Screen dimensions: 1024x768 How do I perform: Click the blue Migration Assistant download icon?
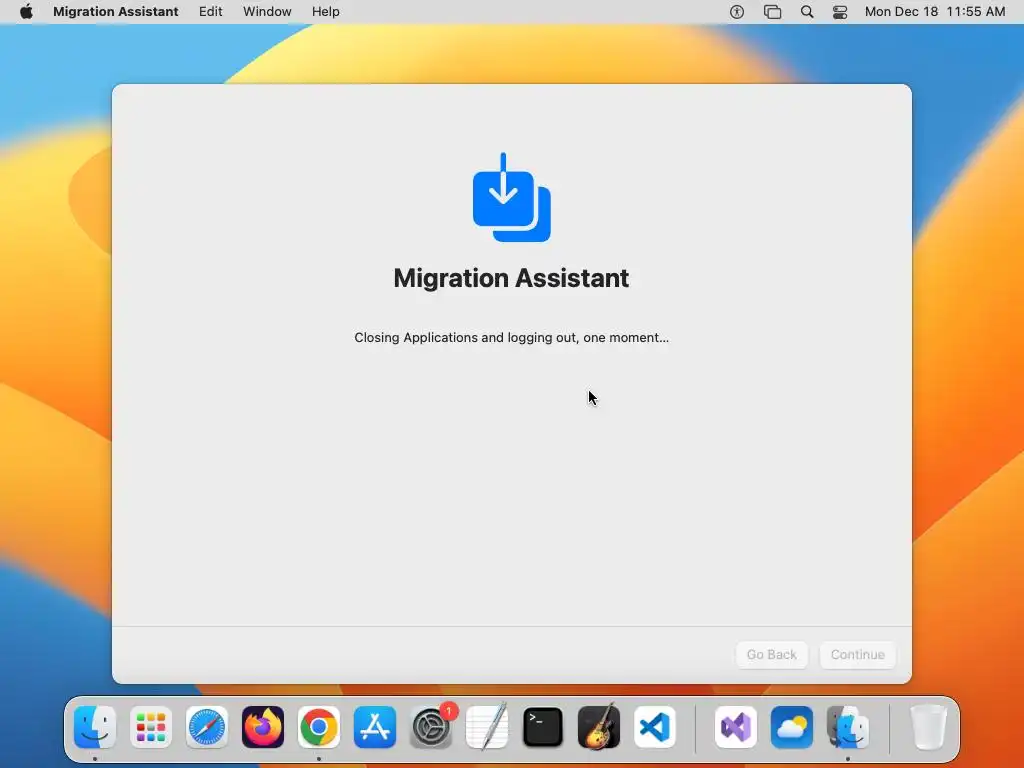point(511,197)
